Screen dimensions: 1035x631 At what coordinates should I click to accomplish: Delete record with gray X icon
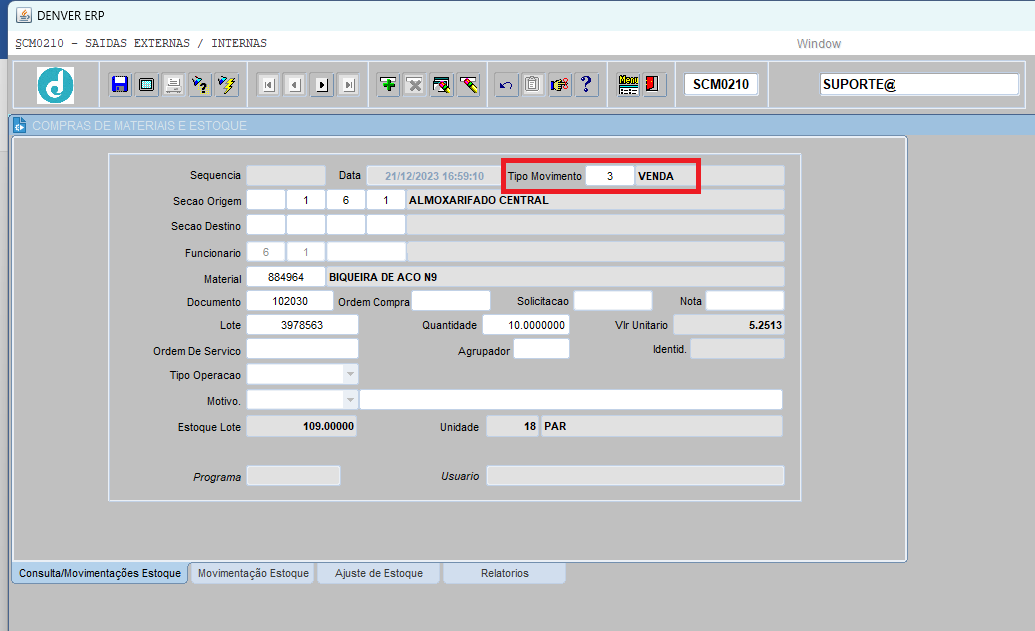point(415,84)
